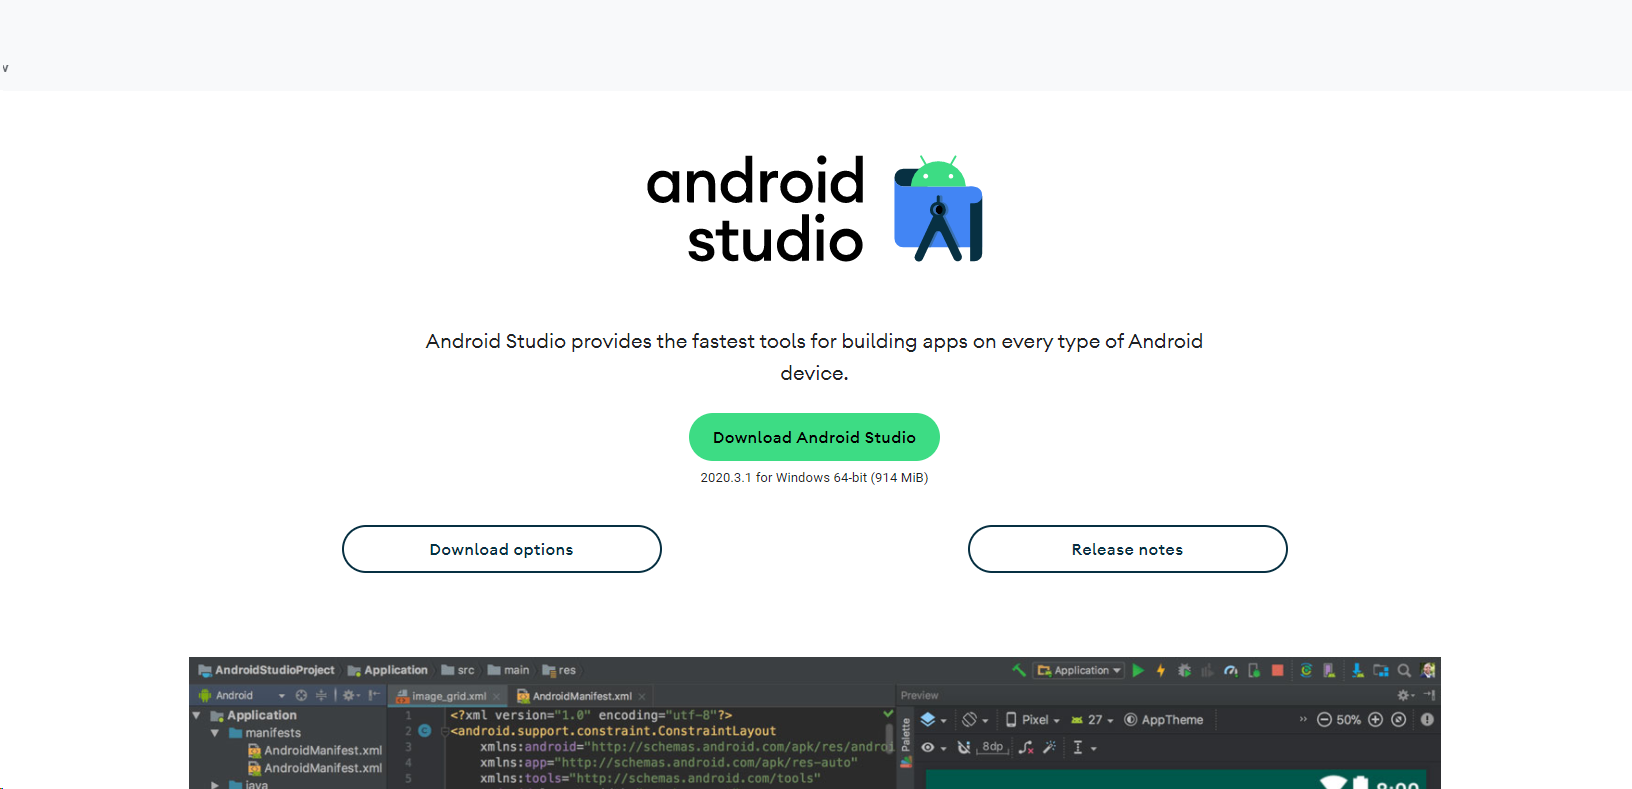Open the Pixel device dropdown
1632x789 pixels.
[1032, 719]
